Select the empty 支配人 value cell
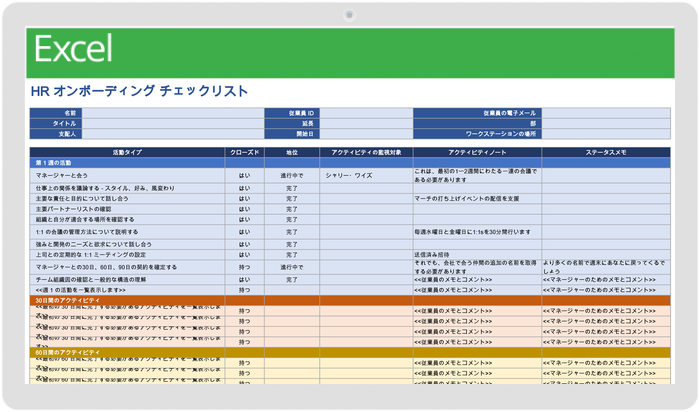Viewport: 700px width, 412px height. [173, 133]
